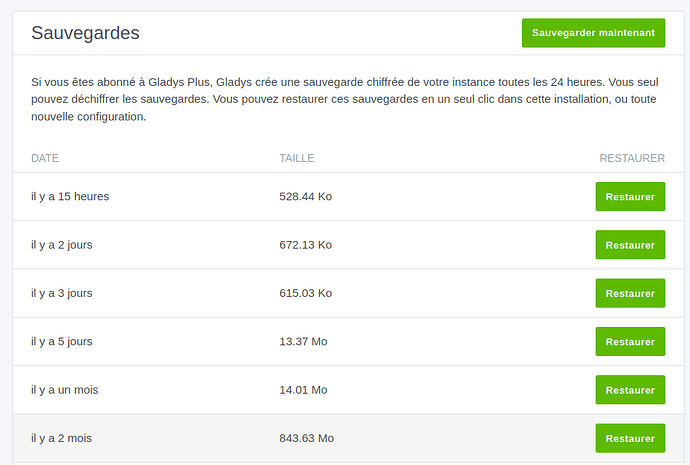The width and height of the screenshot is (690, 465).
Task: Click the 14.01 Mo size value
Action: click(x=303, y=389)
